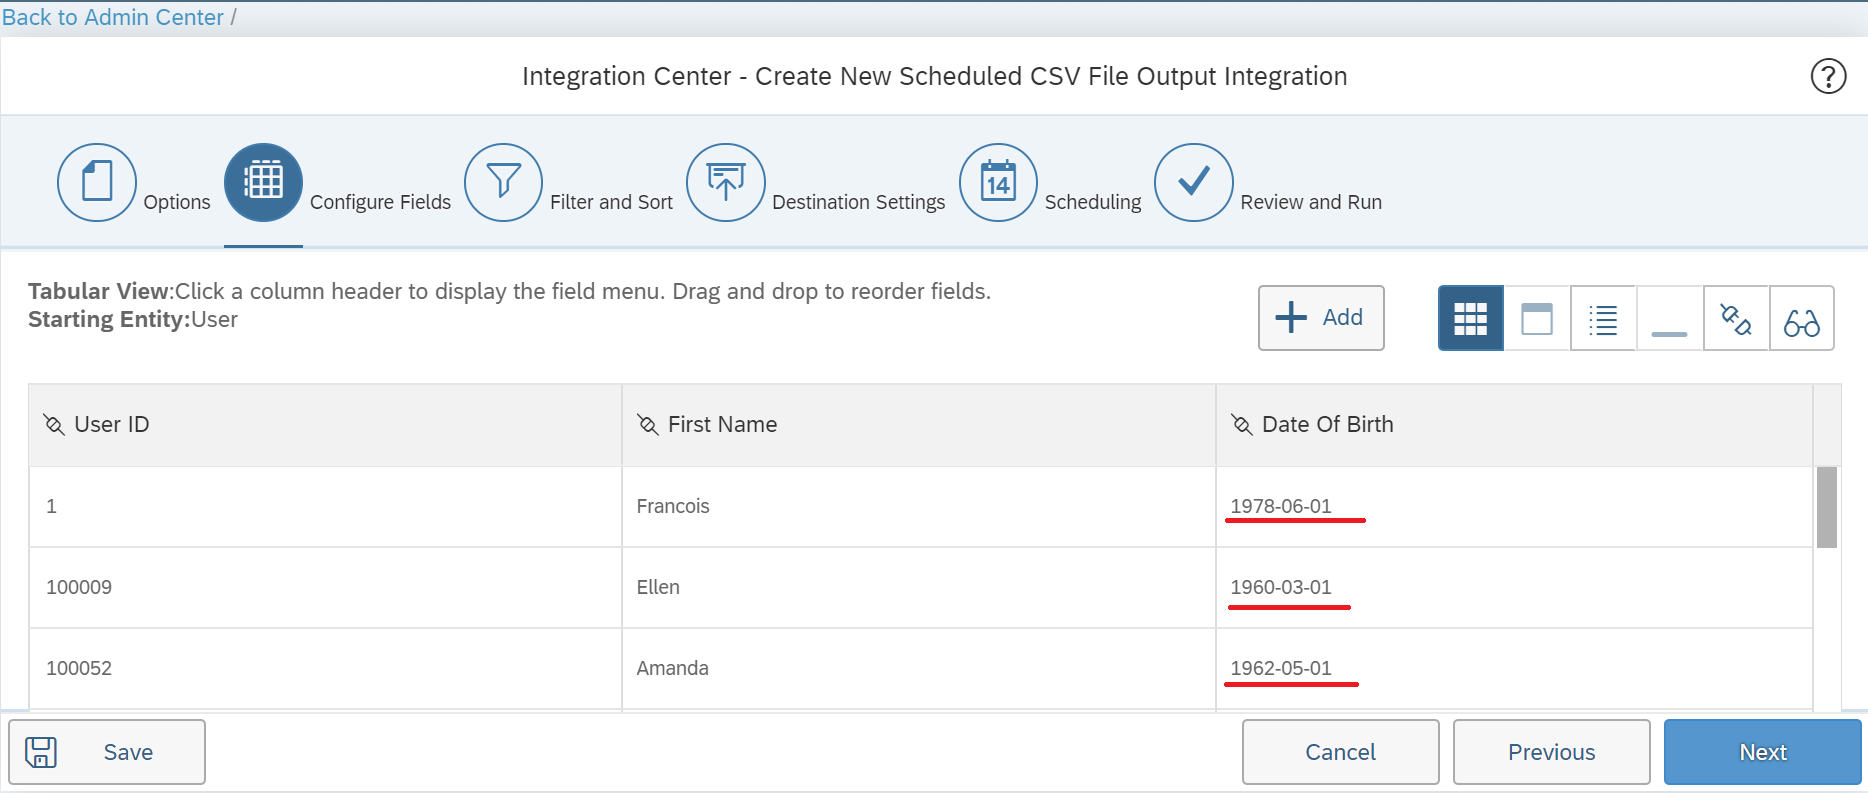
Task: Select the Destination Settings step label
Action: (x=858, y=202)
